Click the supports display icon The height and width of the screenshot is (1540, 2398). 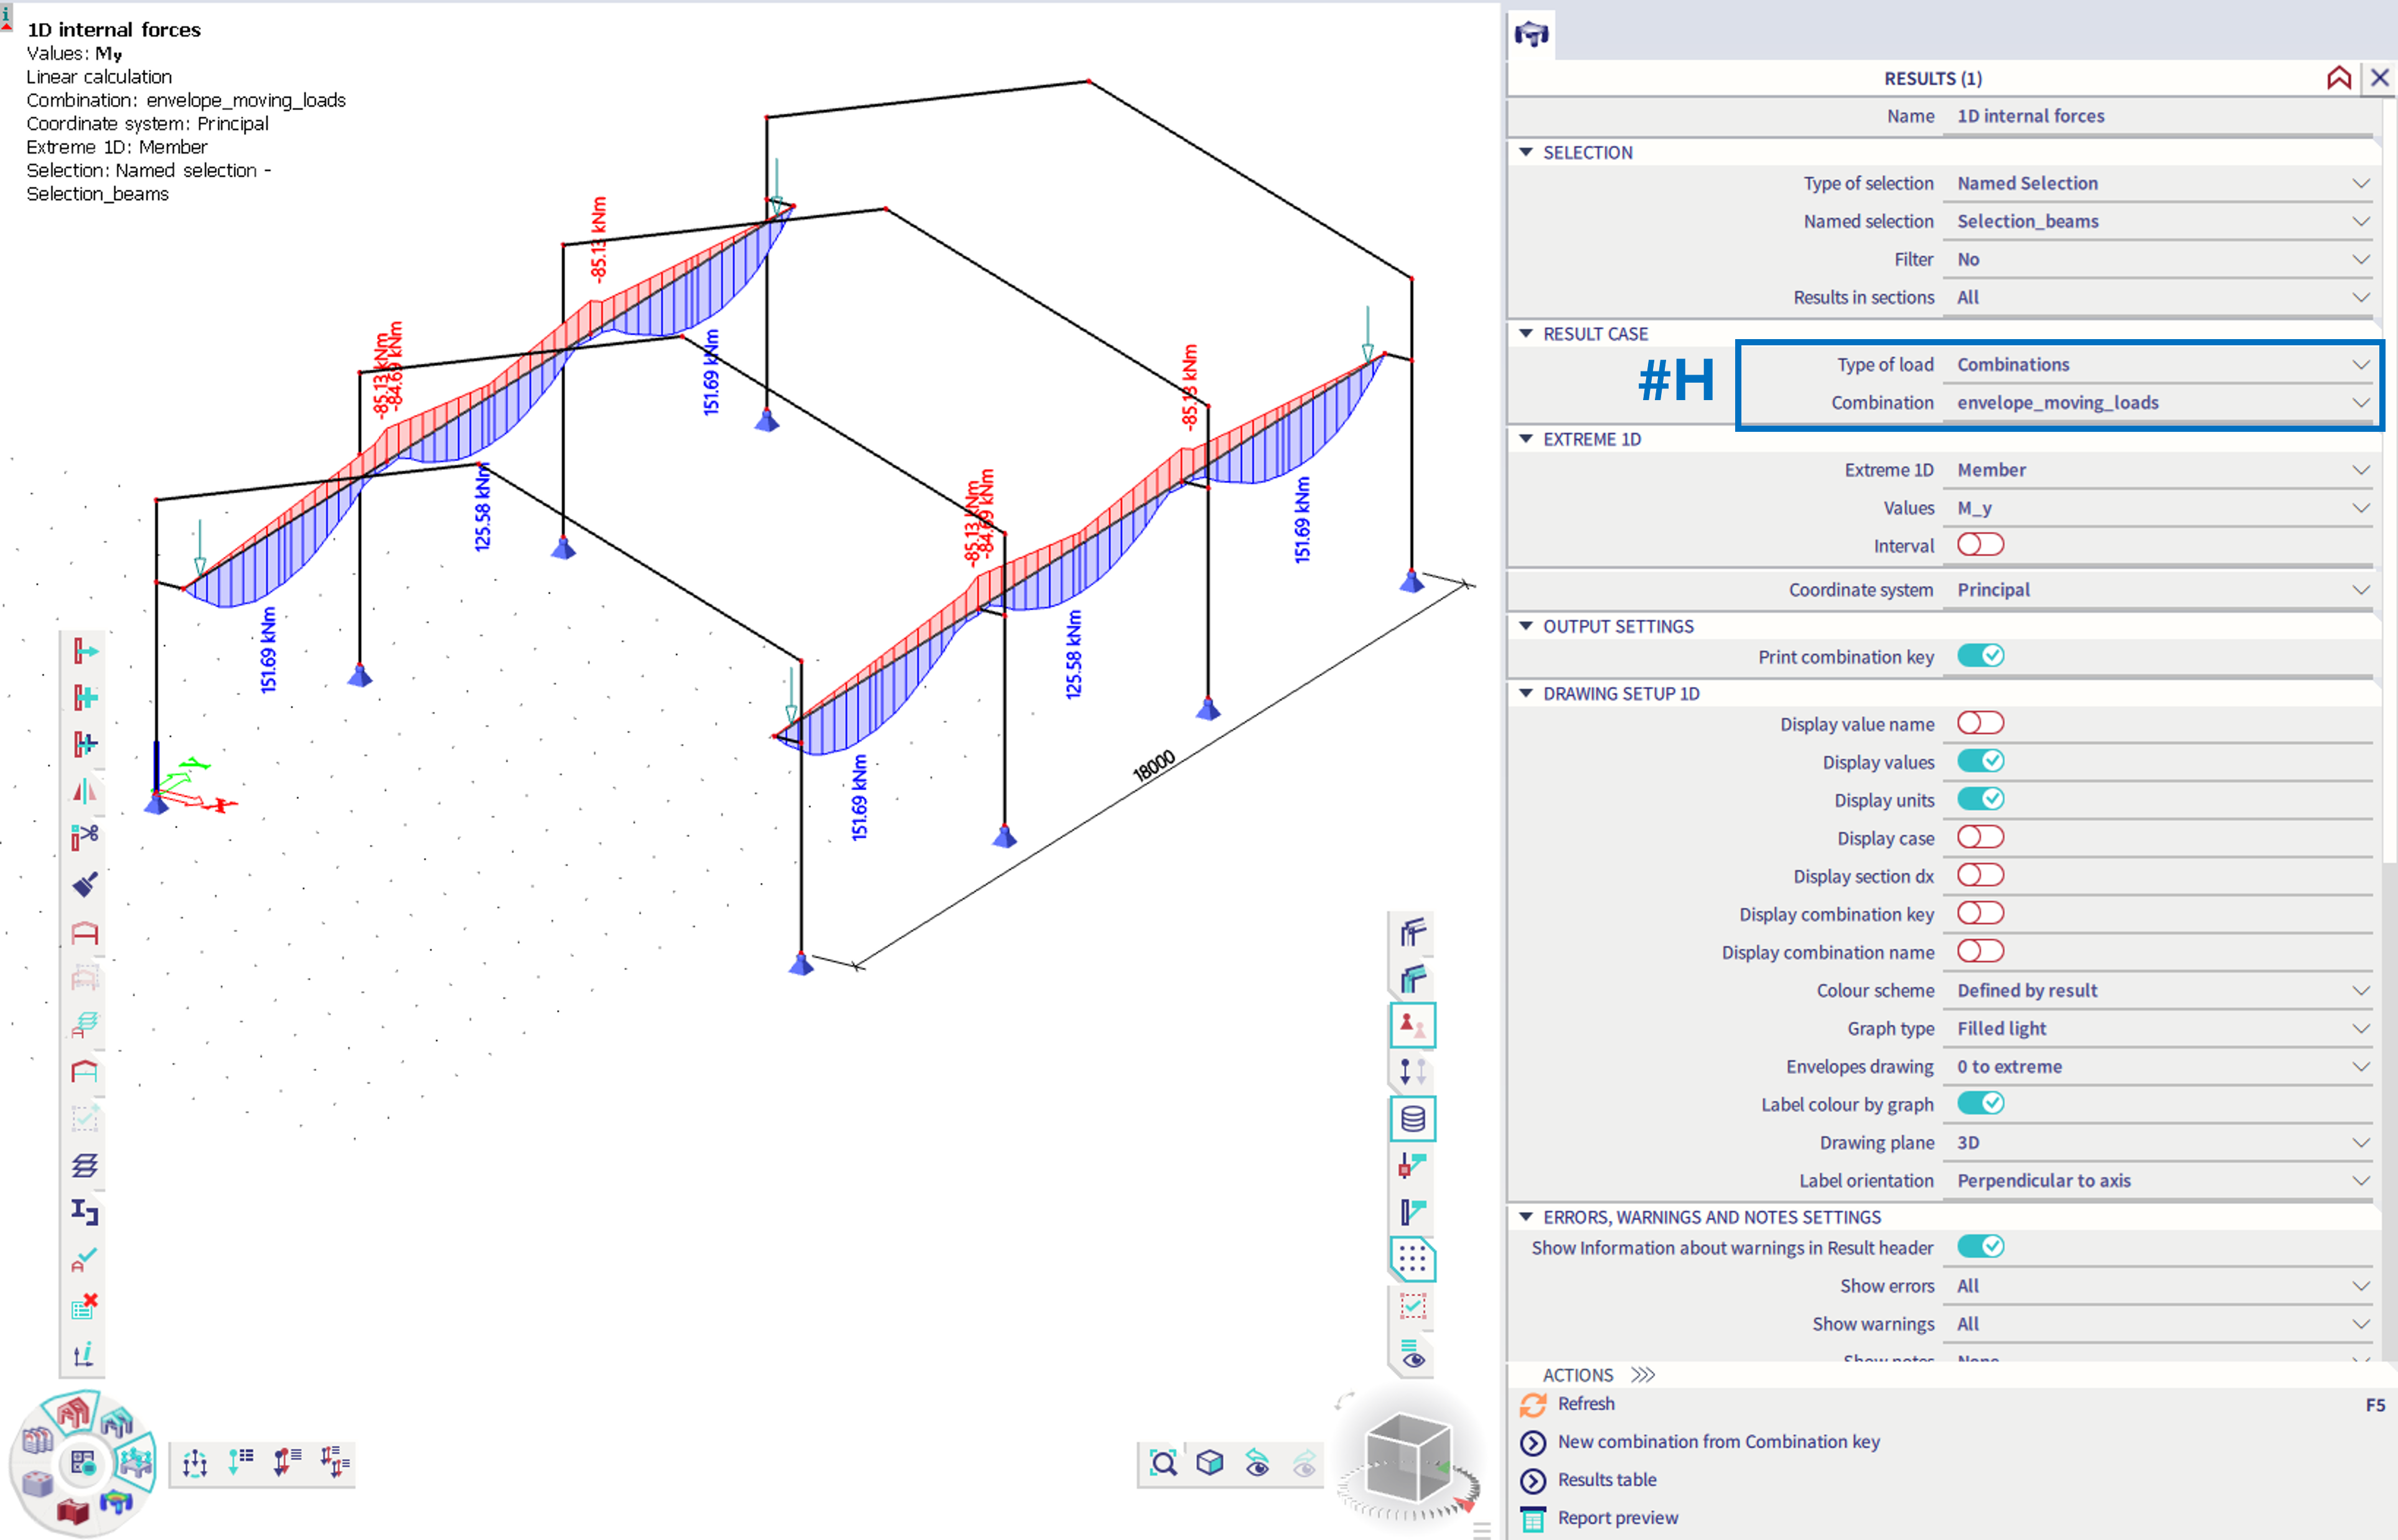coord(1412,1025)
